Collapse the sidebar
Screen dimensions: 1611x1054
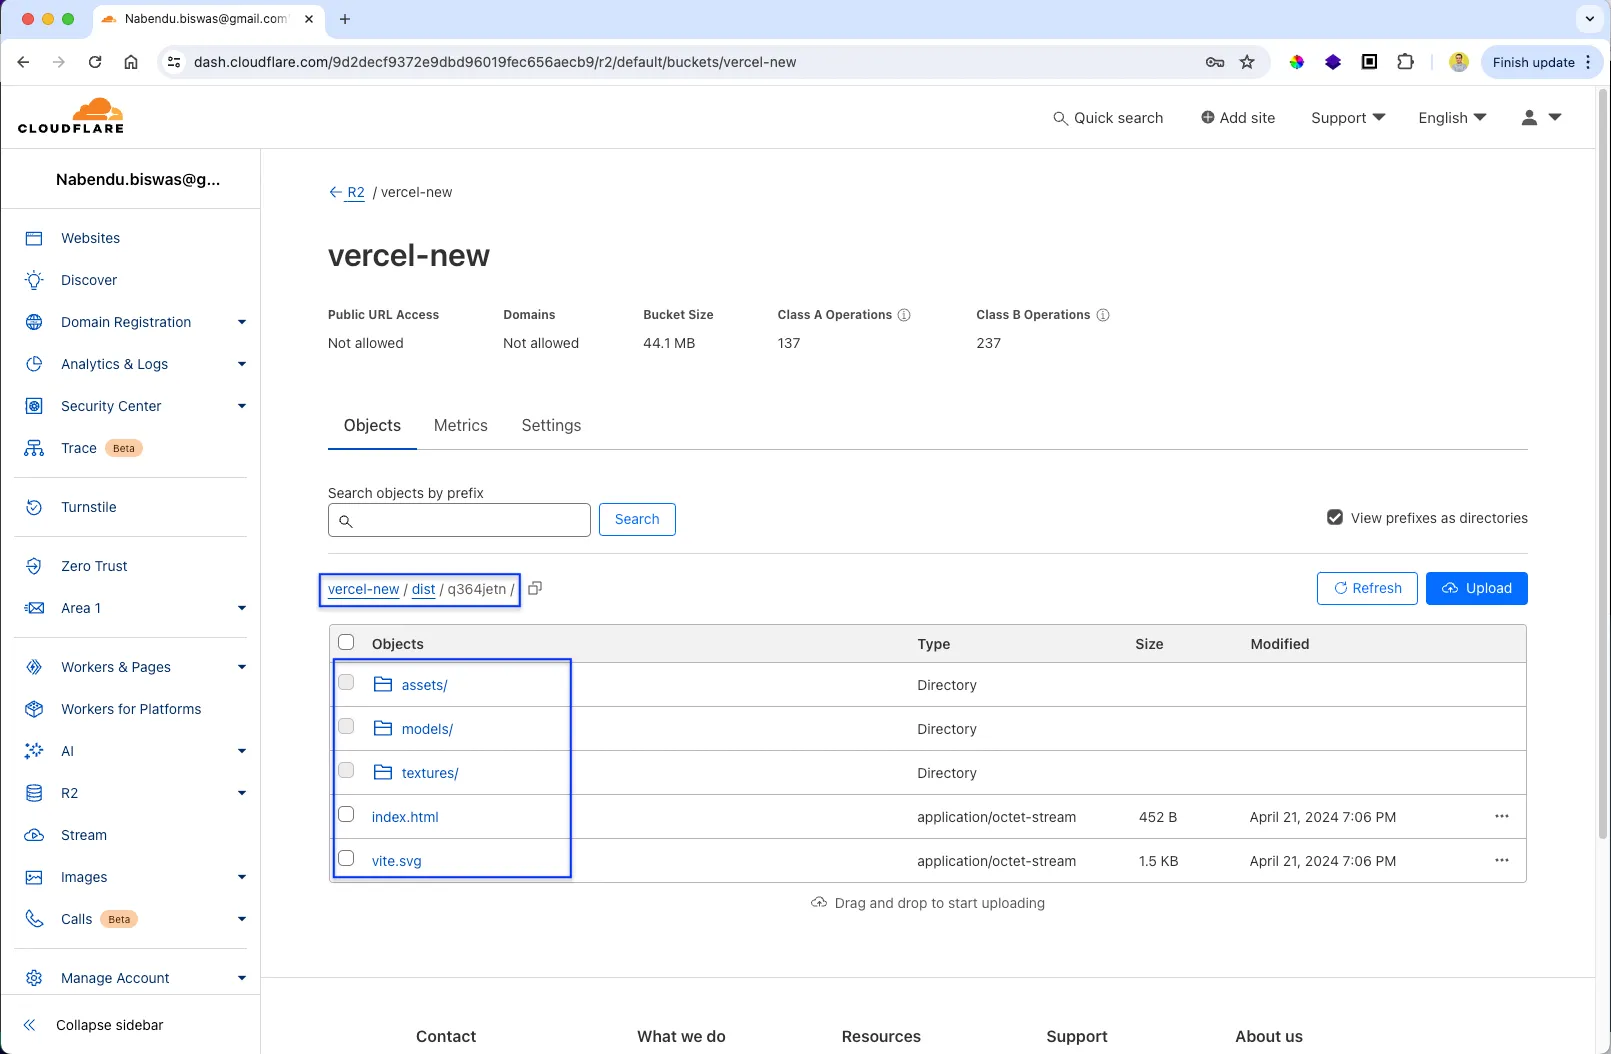coord(93,1025)
